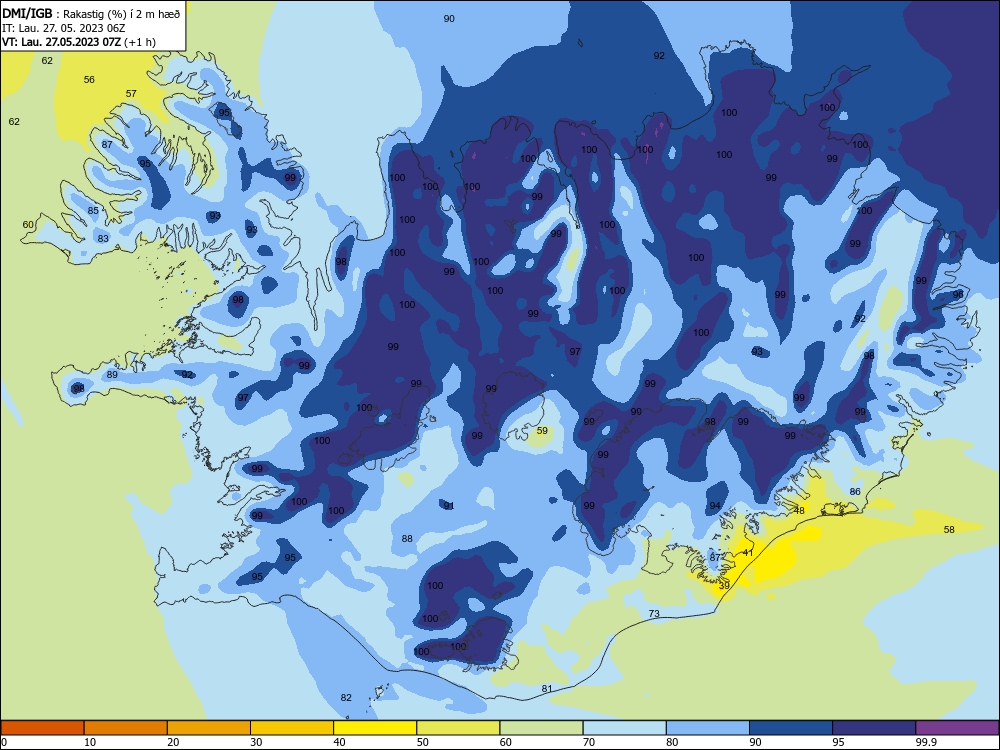Click the humidity value 83 on the map
This screenshot has width=1000, height=750.
tap(103, 238)
